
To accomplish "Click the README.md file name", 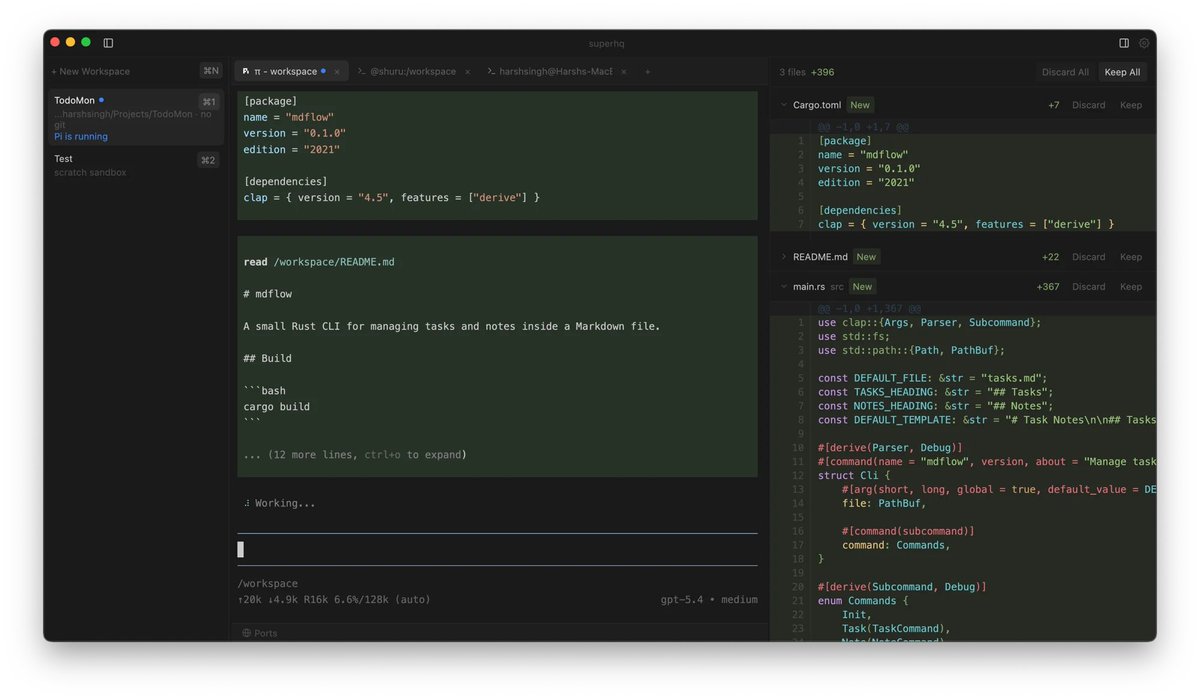I will click(820, 257).
